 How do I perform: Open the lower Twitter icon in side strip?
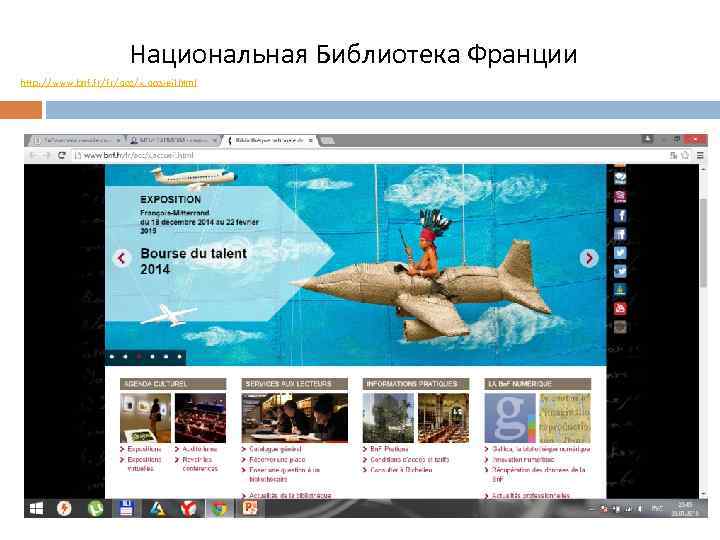620,271
